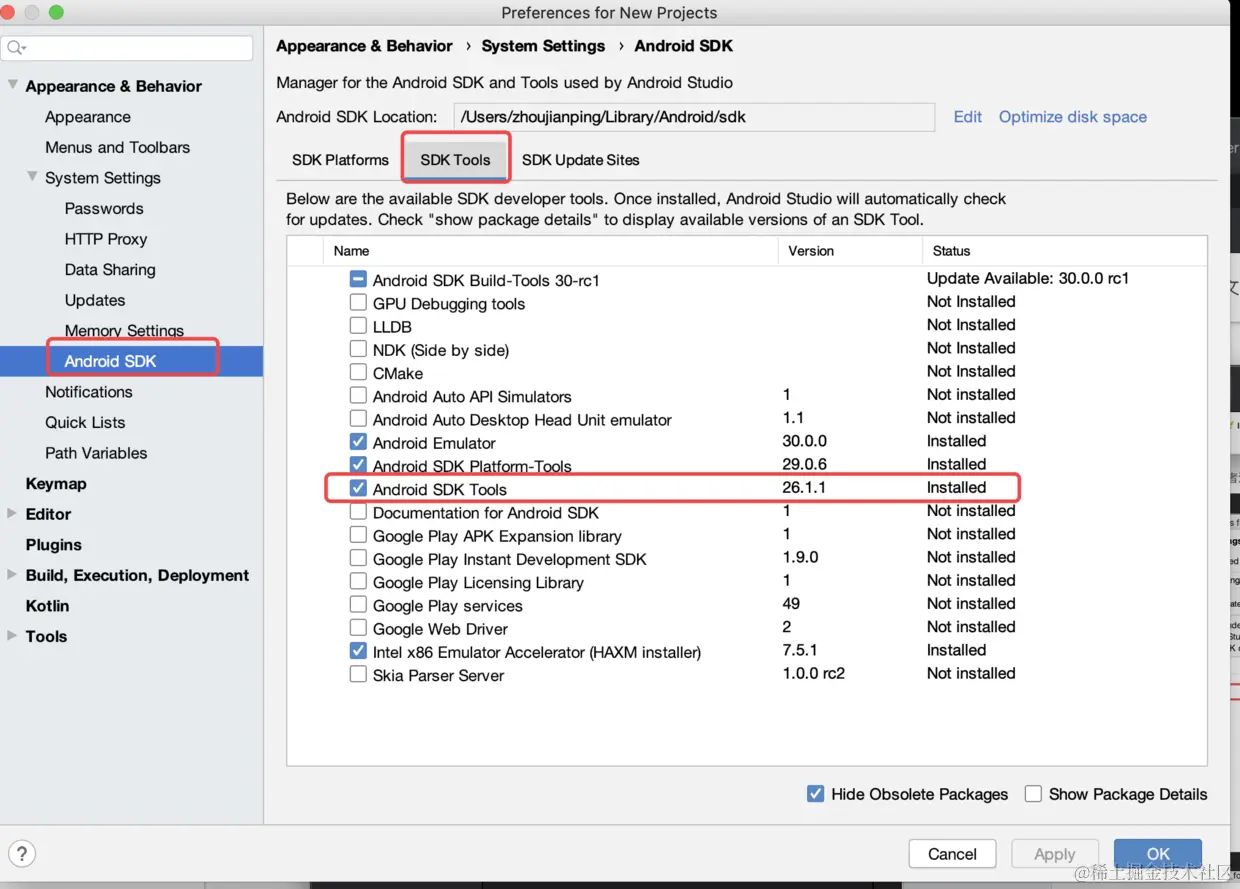Check Android Auto API Simulators checkbox
Screen dimensions: 1240x889
point(358,396)
